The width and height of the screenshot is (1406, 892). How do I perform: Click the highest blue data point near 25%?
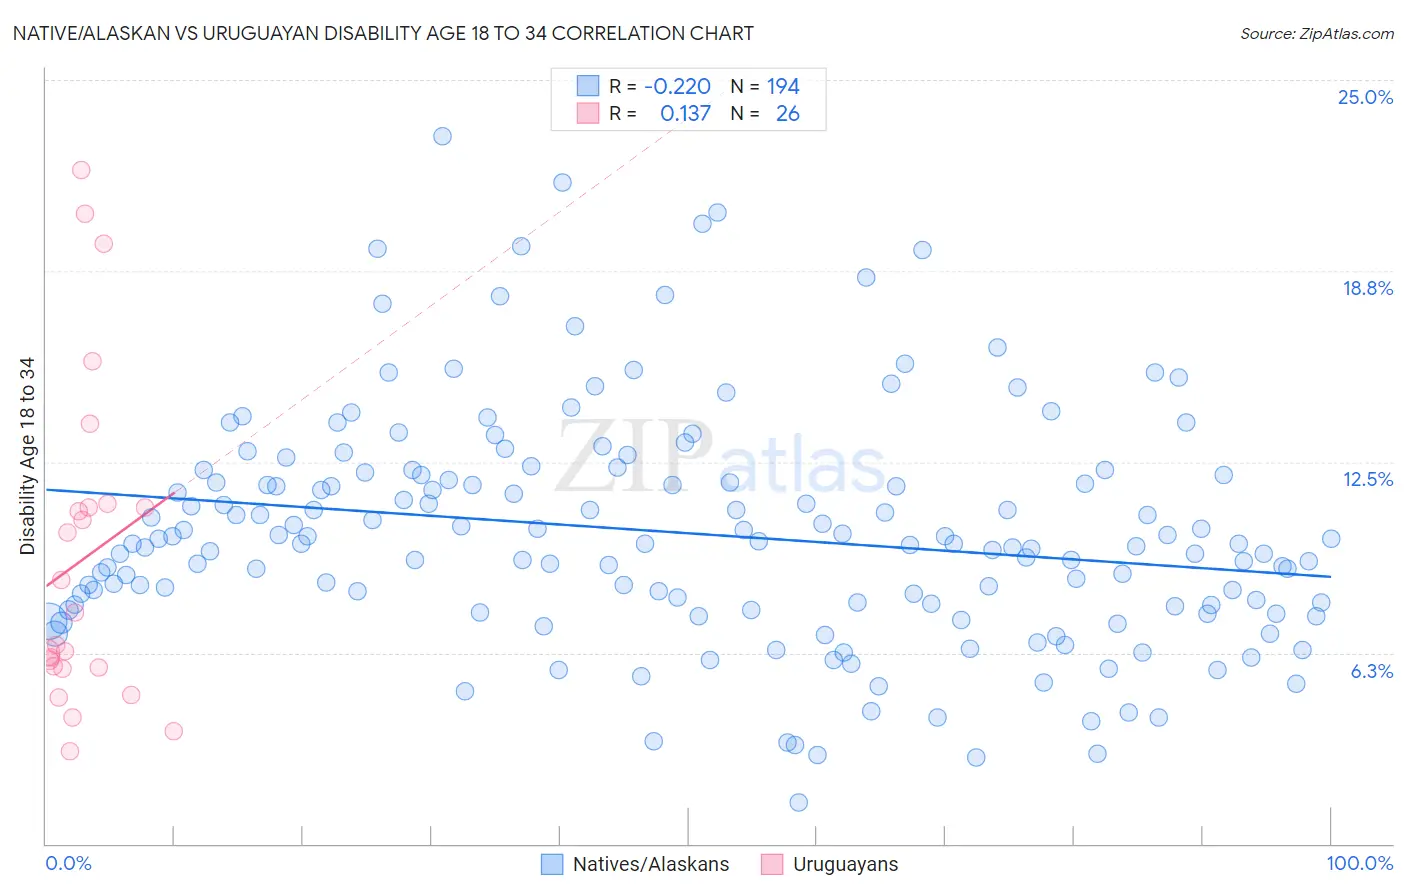442,136
